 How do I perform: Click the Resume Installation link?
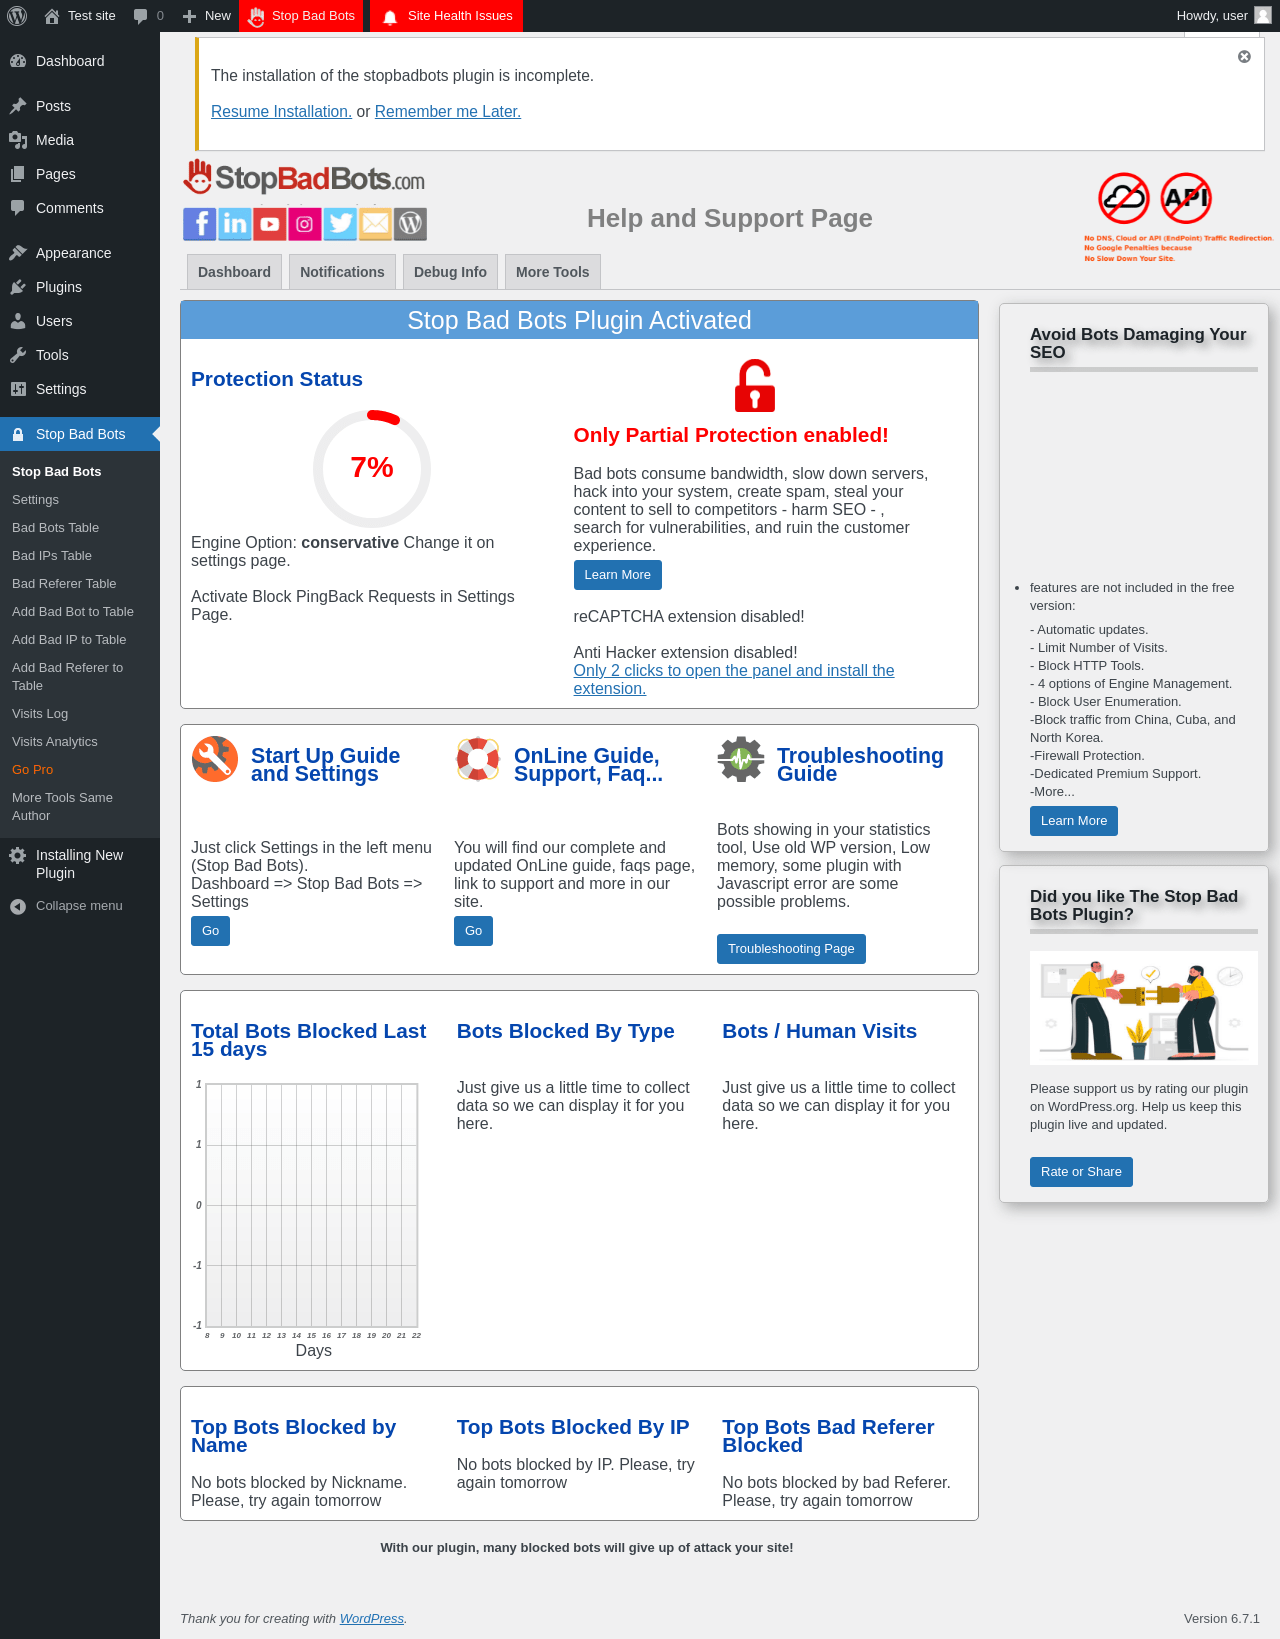pyautogui.click(x=281, y=112)
